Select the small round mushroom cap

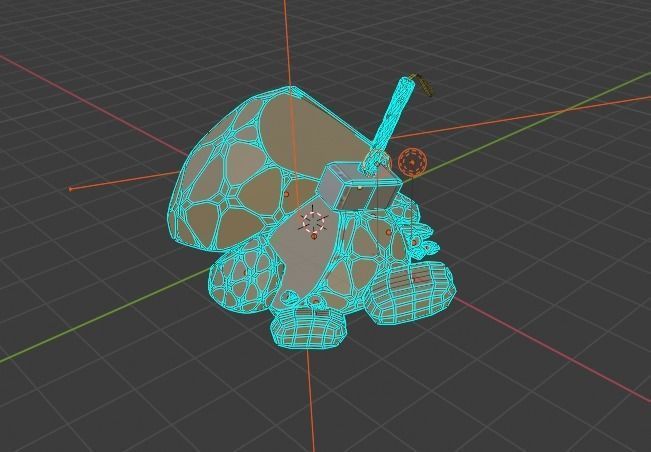coord(245,275)
